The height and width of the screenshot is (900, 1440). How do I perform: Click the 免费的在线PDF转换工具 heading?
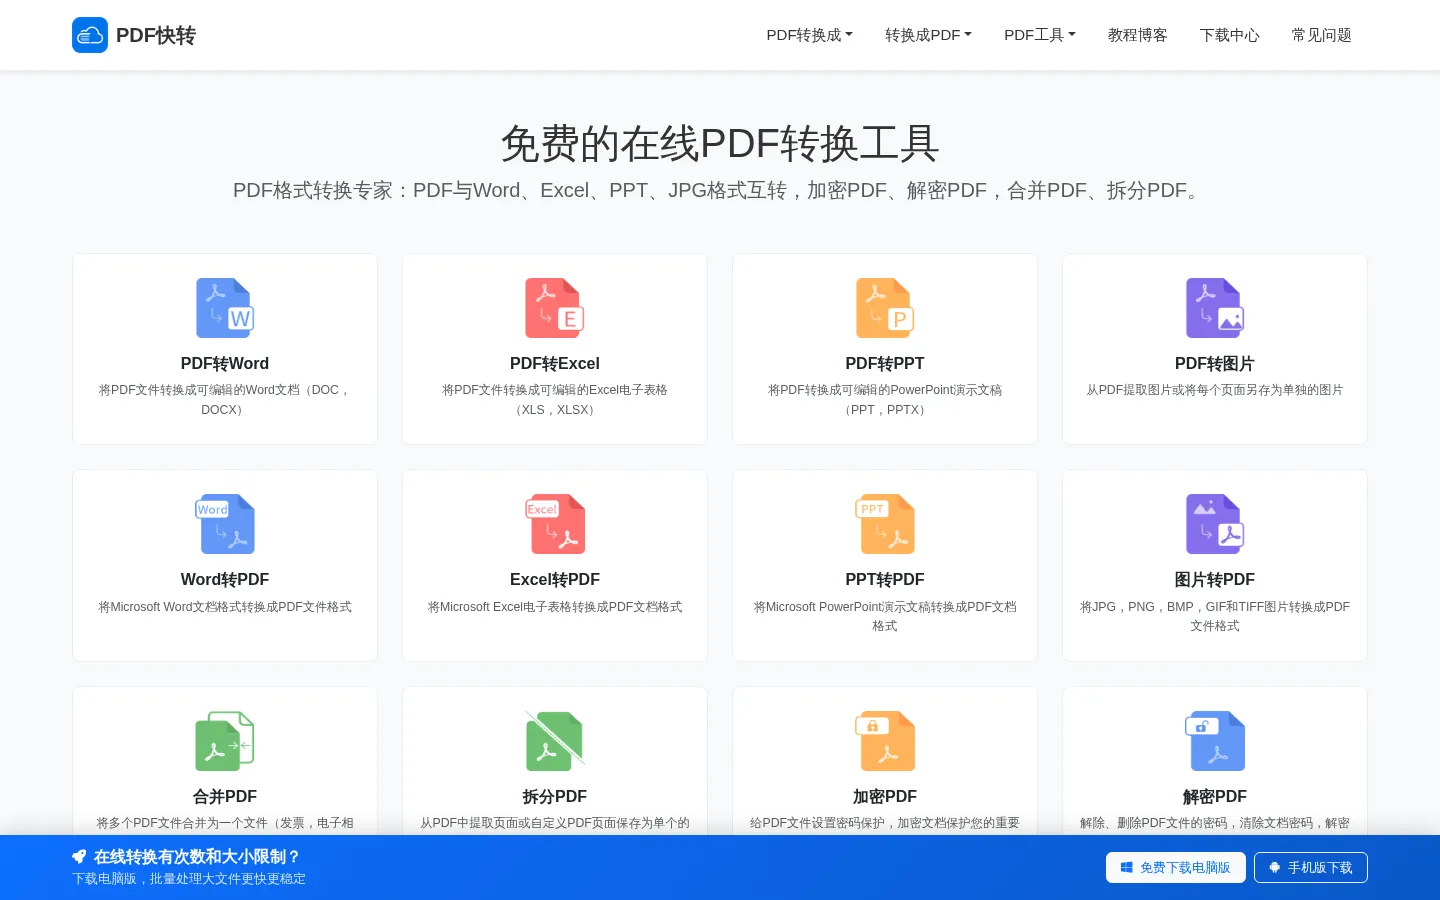coord(720,144)
